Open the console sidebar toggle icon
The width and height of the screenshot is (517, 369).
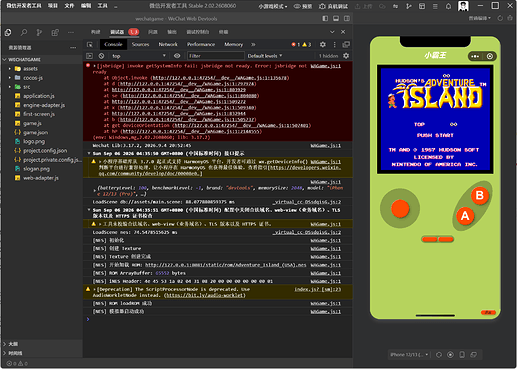click(x=90, y=56)
